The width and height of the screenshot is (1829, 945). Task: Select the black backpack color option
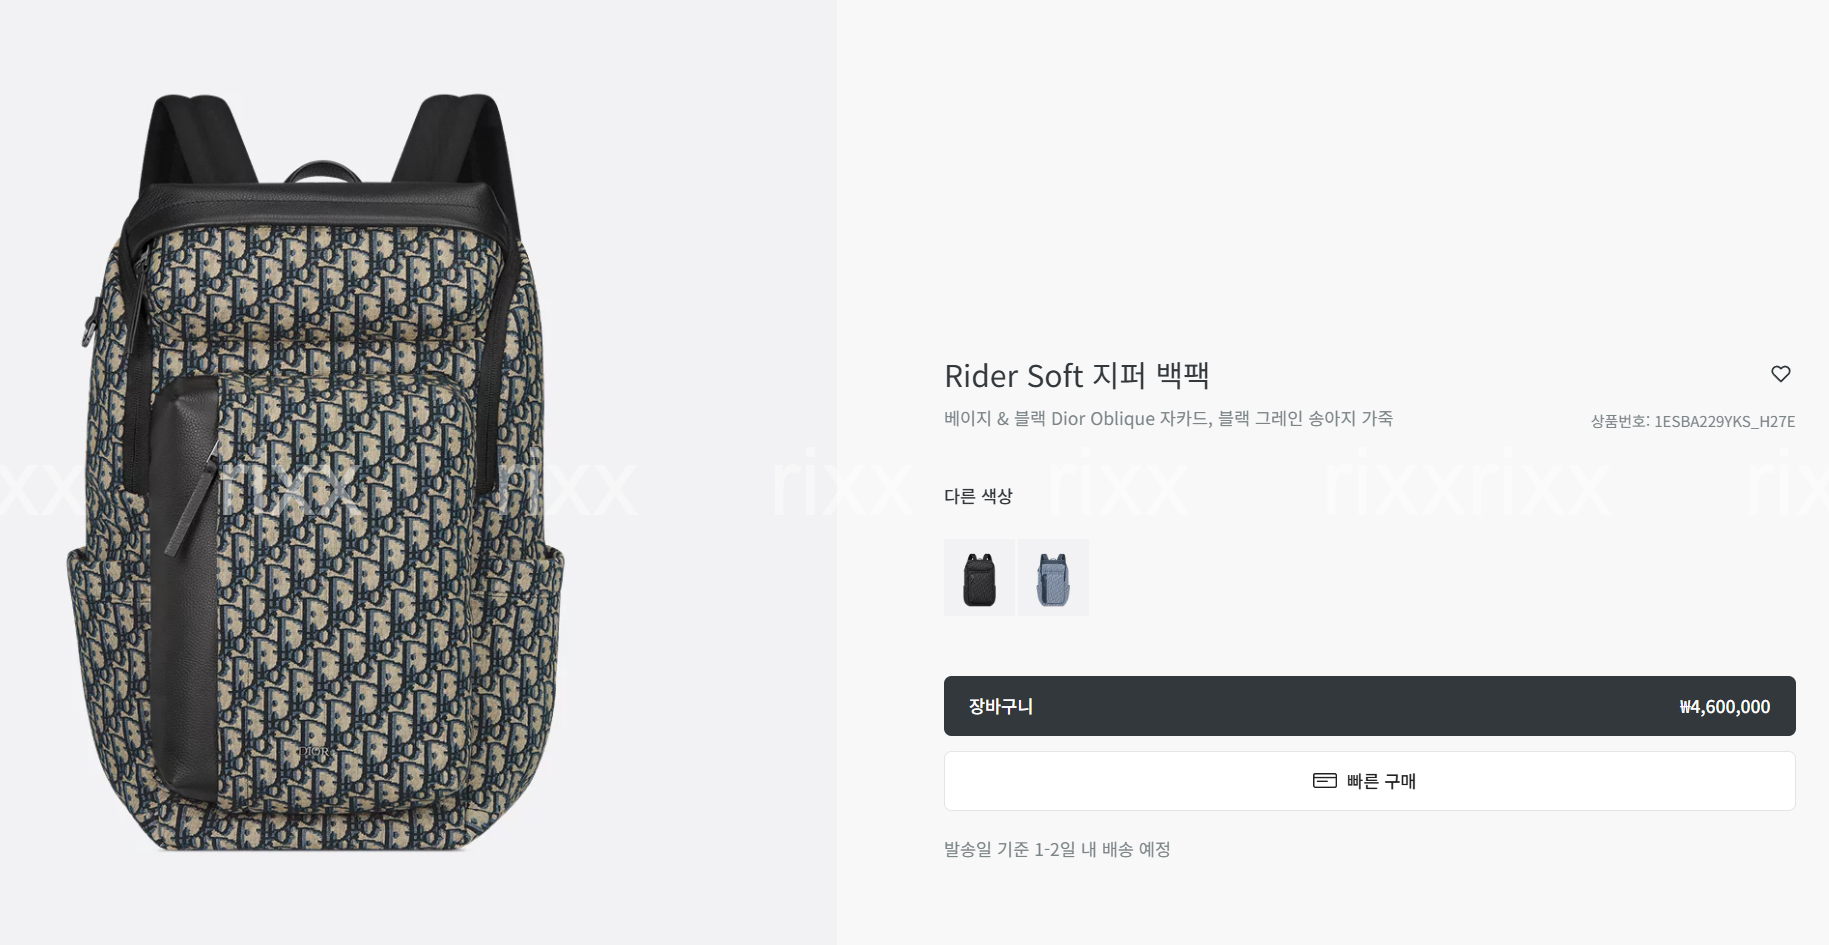click(x=979, y=578)
